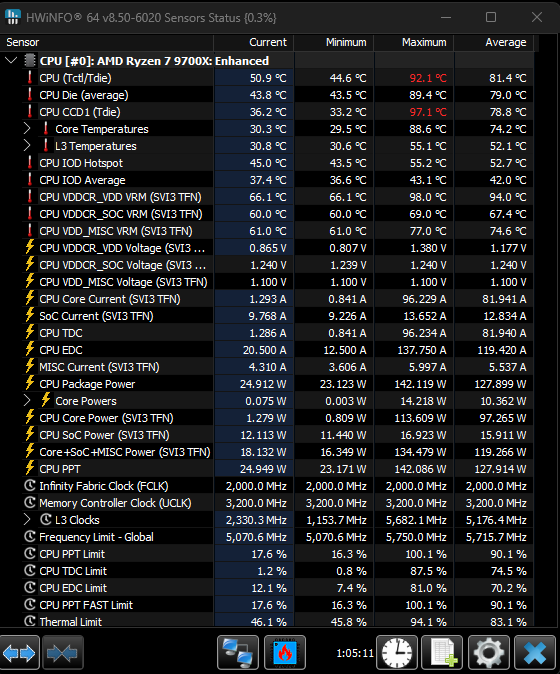Screen dimensions: 560x674
Task: Click the 1:05:11 elapsed time display
Action: pos(355,653)
